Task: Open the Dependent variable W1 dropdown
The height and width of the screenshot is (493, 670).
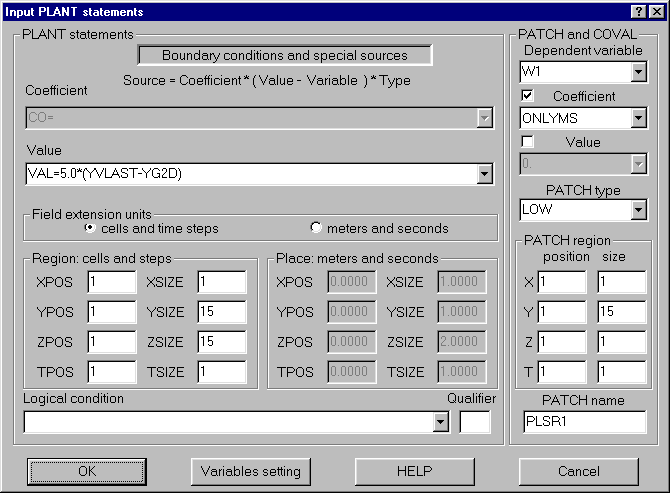Action: point(638,72)
